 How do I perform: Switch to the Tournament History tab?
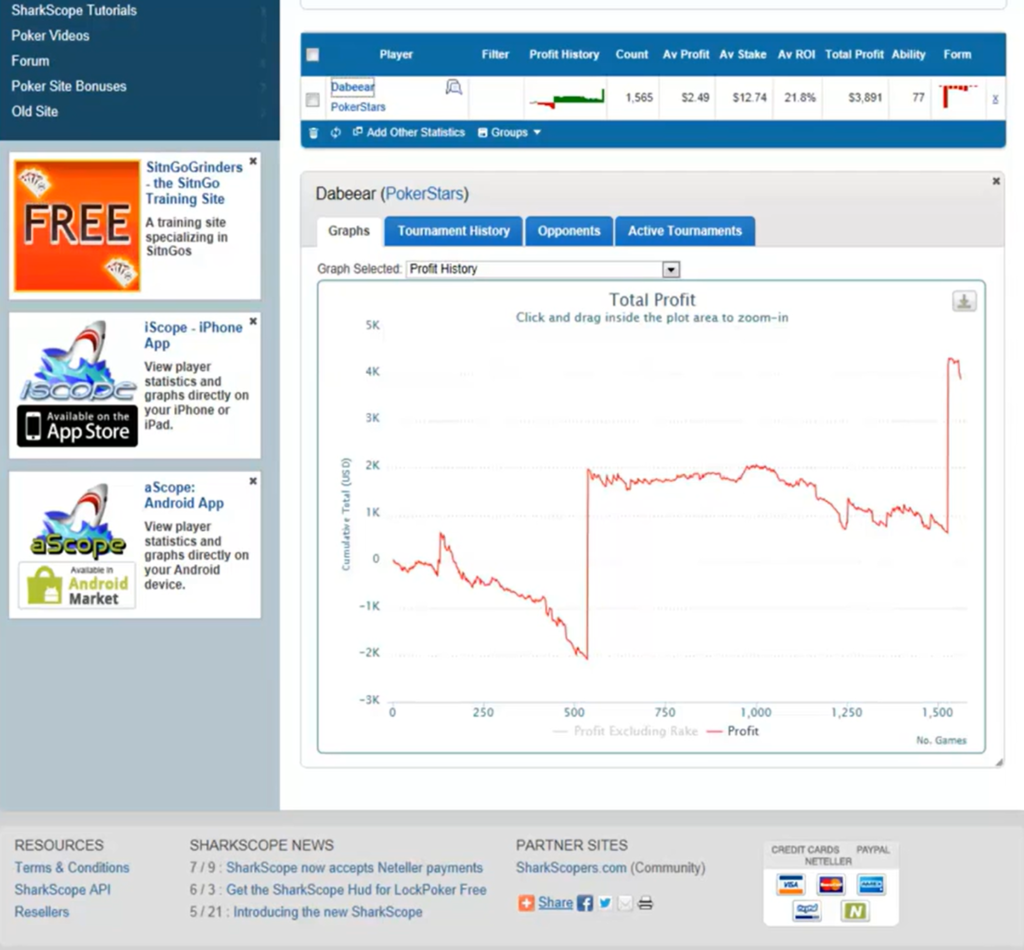tap(454, 231)
